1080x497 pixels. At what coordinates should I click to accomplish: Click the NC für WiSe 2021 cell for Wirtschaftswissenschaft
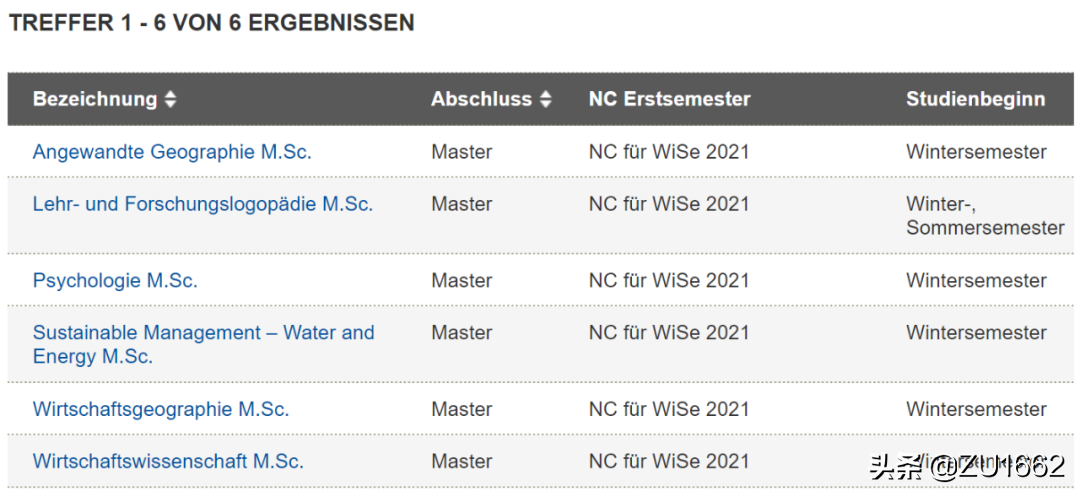[668, 461]
